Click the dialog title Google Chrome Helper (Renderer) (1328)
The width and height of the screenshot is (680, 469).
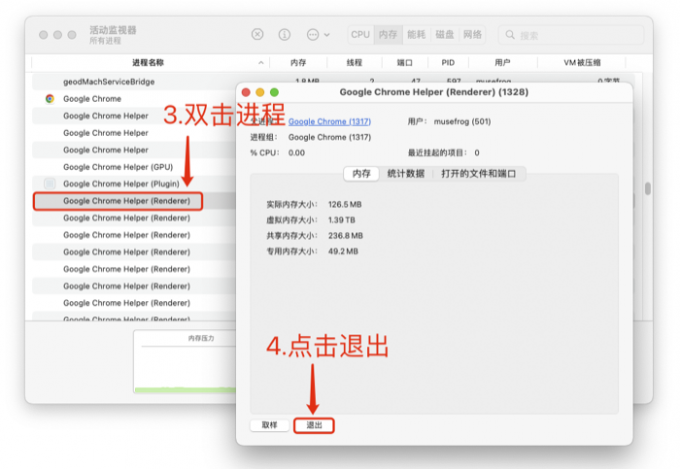[434, 92]
